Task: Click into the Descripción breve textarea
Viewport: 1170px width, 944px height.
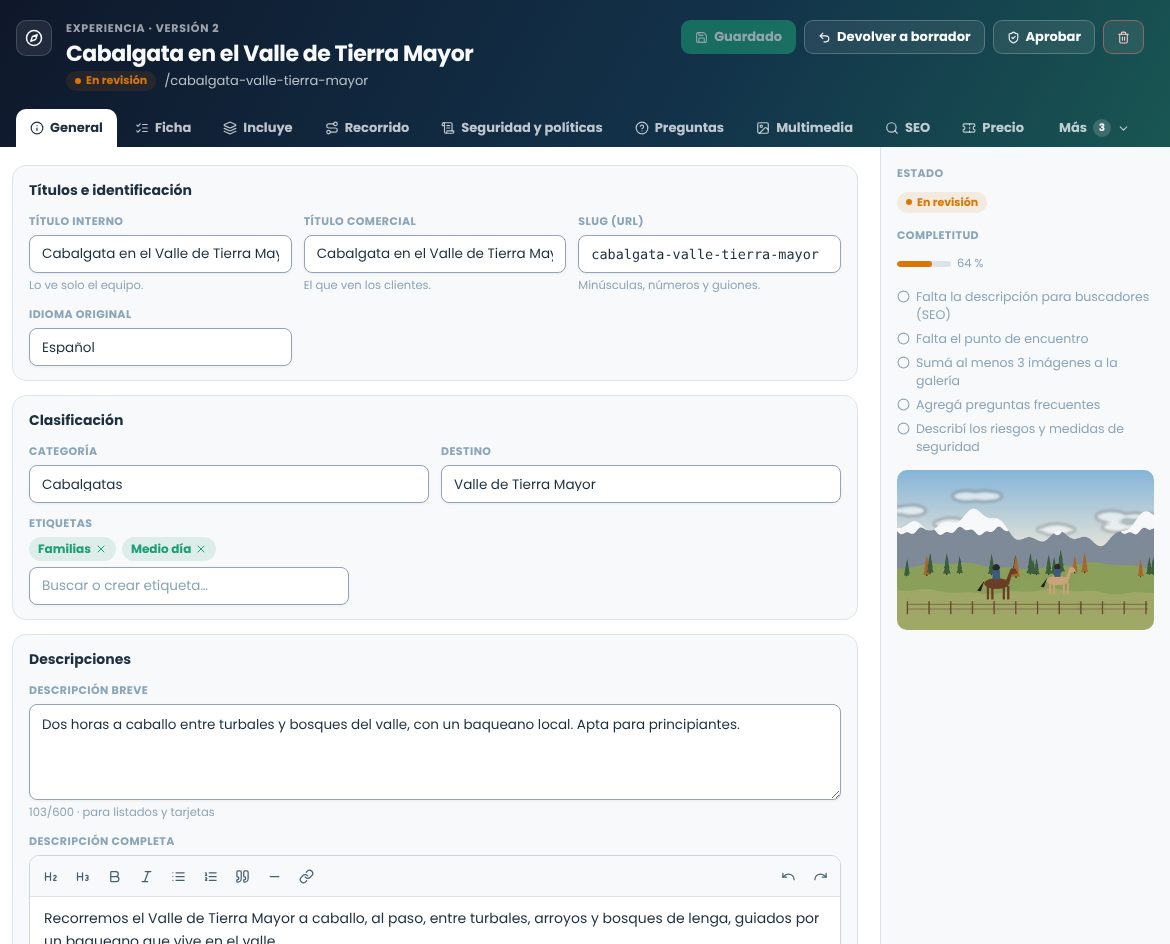Action: click(435, 752)
